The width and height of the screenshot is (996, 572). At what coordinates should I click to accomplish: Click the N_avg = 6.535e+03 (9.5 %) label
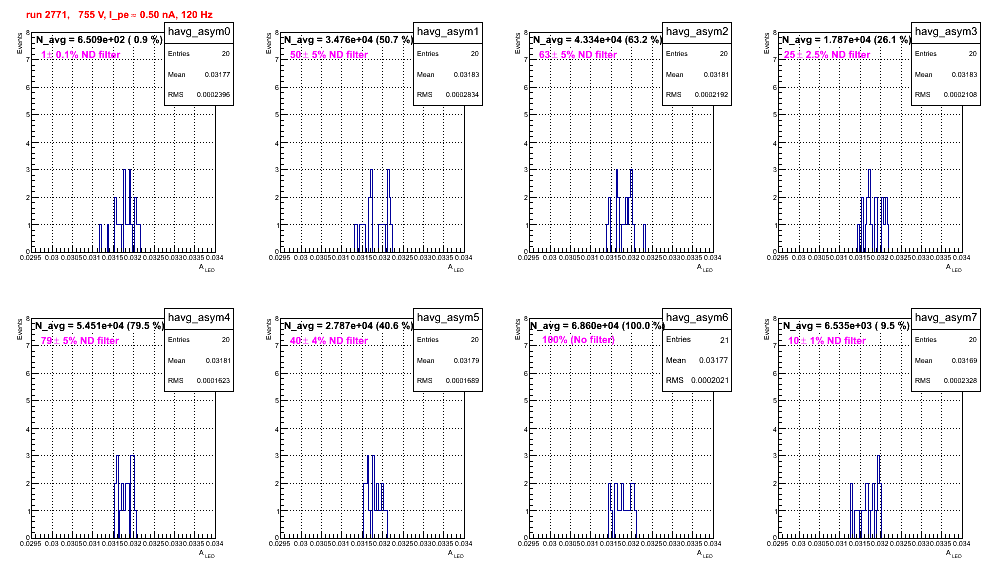846,325
